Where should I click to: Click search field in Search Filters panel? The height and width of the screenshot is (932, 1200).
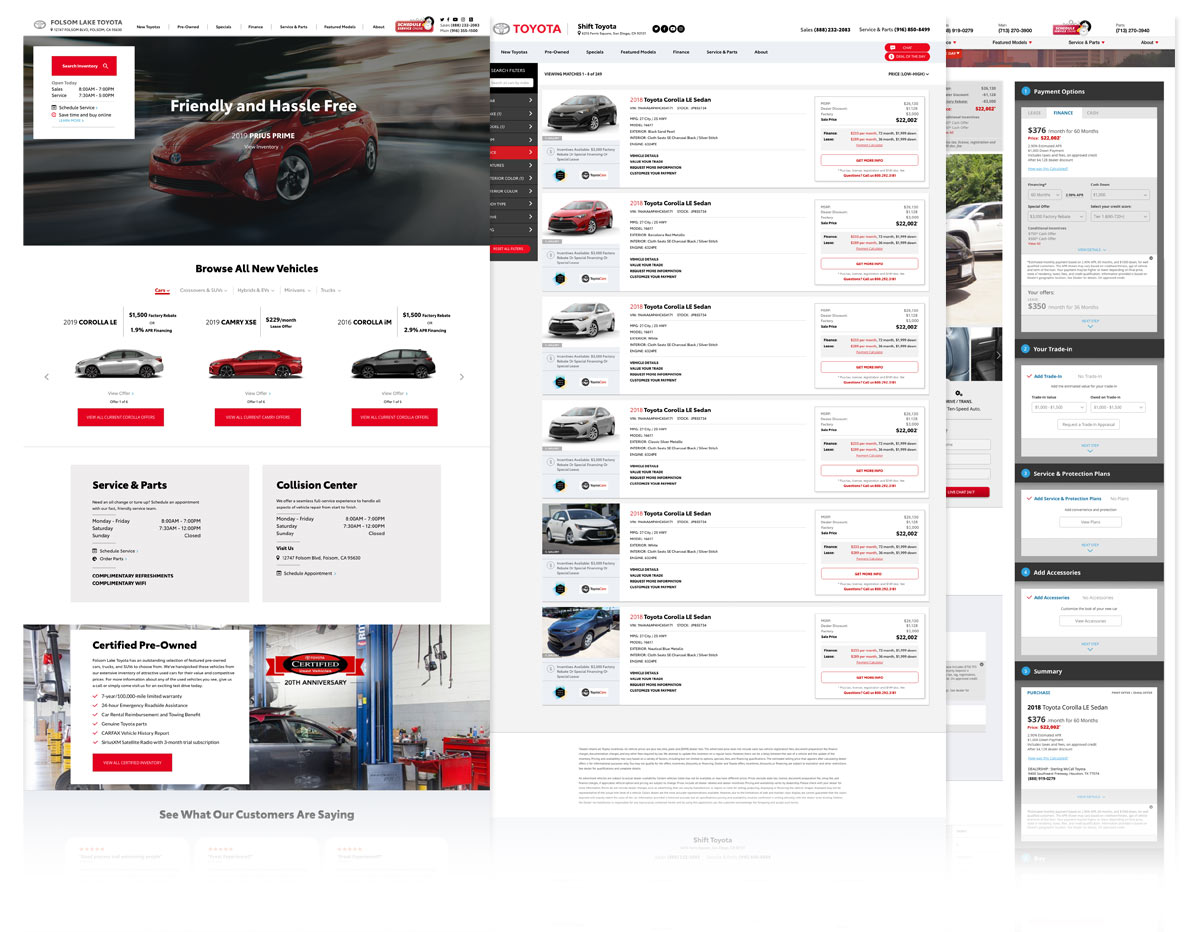coord(514,84)
